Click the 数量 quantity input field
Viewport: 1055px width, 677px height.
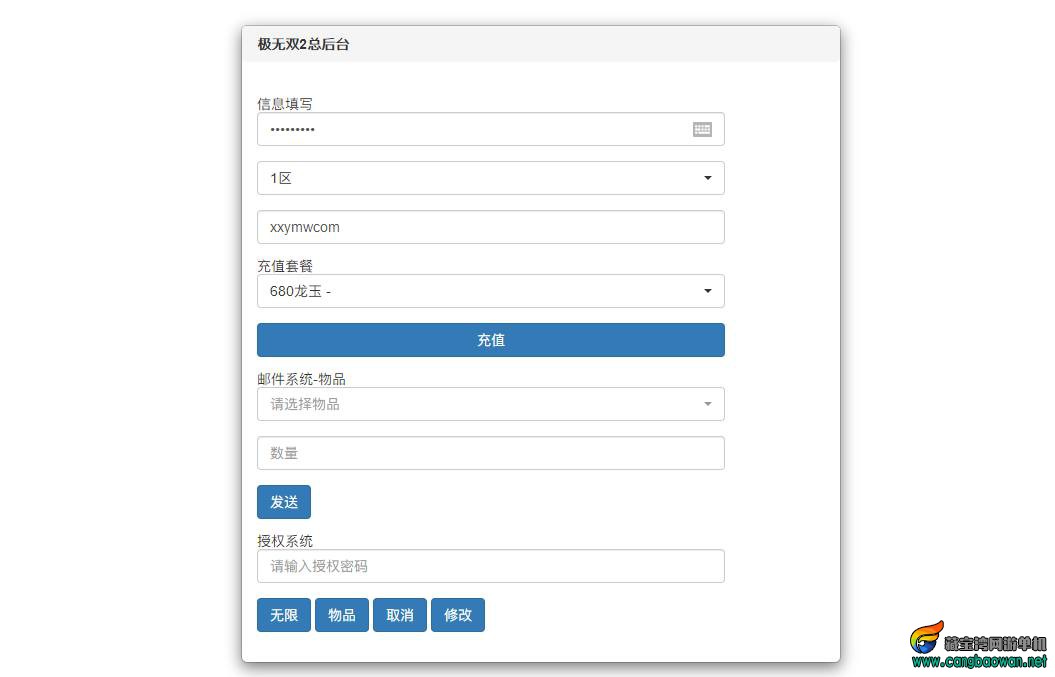[x=490, y=453]
